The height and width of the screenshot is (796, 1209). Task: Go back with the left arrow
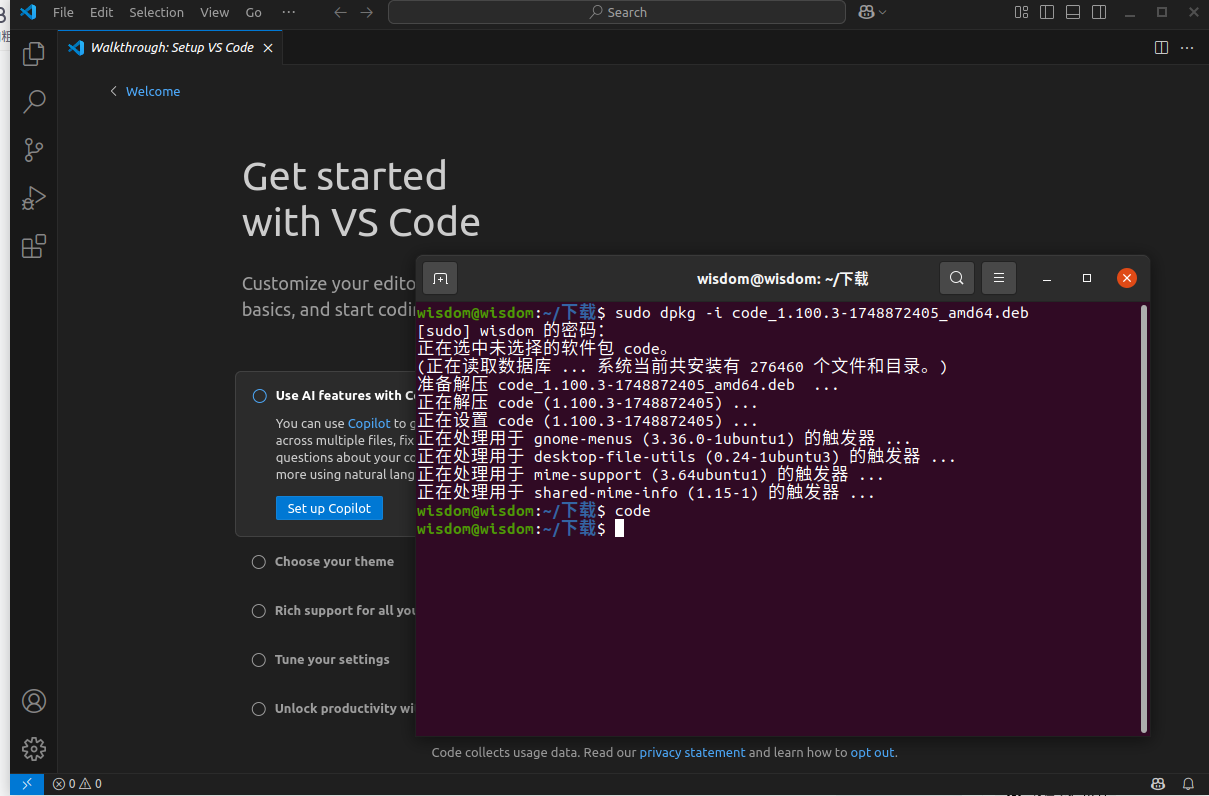[340, 12]
